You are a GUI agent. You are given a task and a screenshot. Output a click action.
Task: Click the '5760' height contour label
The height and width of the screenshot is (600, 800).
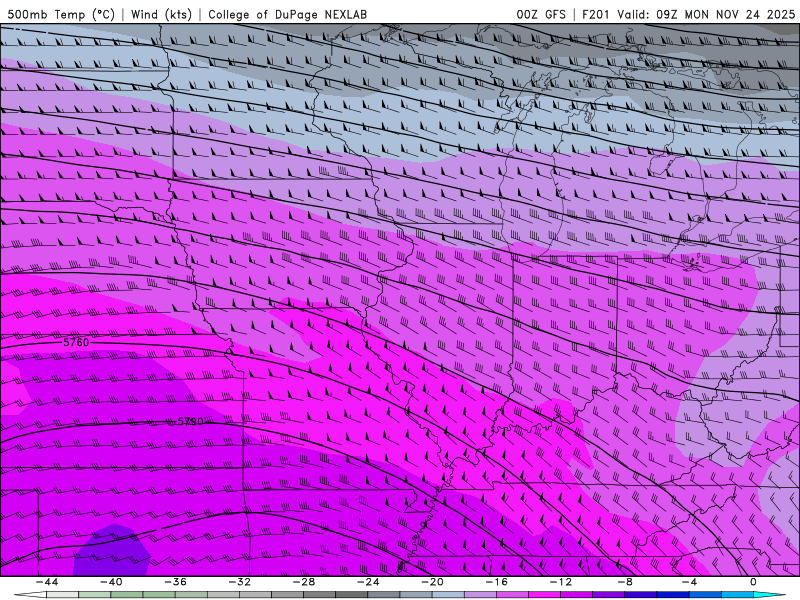point(76,342)
